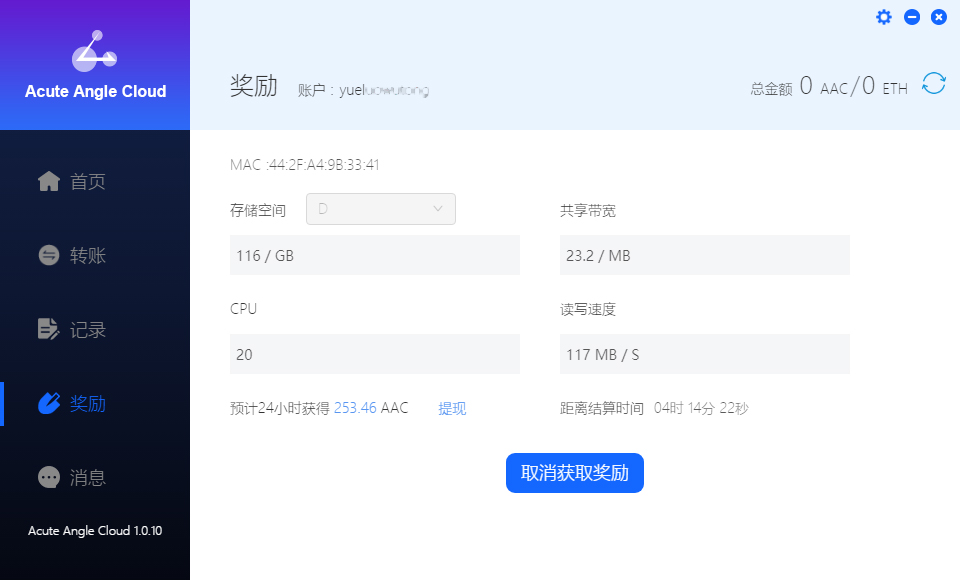Click the 记录 records icon
960x580 pixels.
tap(48, 329)
